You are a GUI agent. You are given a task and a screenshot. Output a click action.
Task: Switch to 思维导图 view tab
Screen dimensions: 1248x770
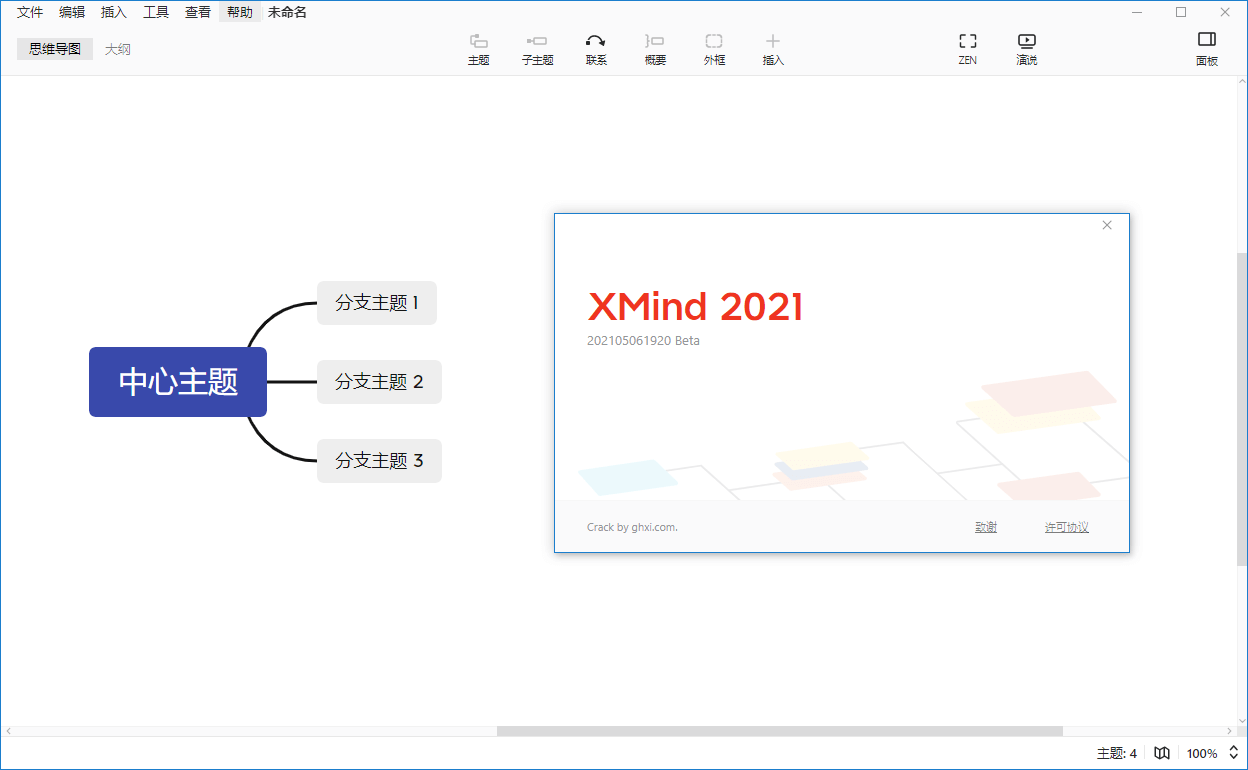[55, 49]
